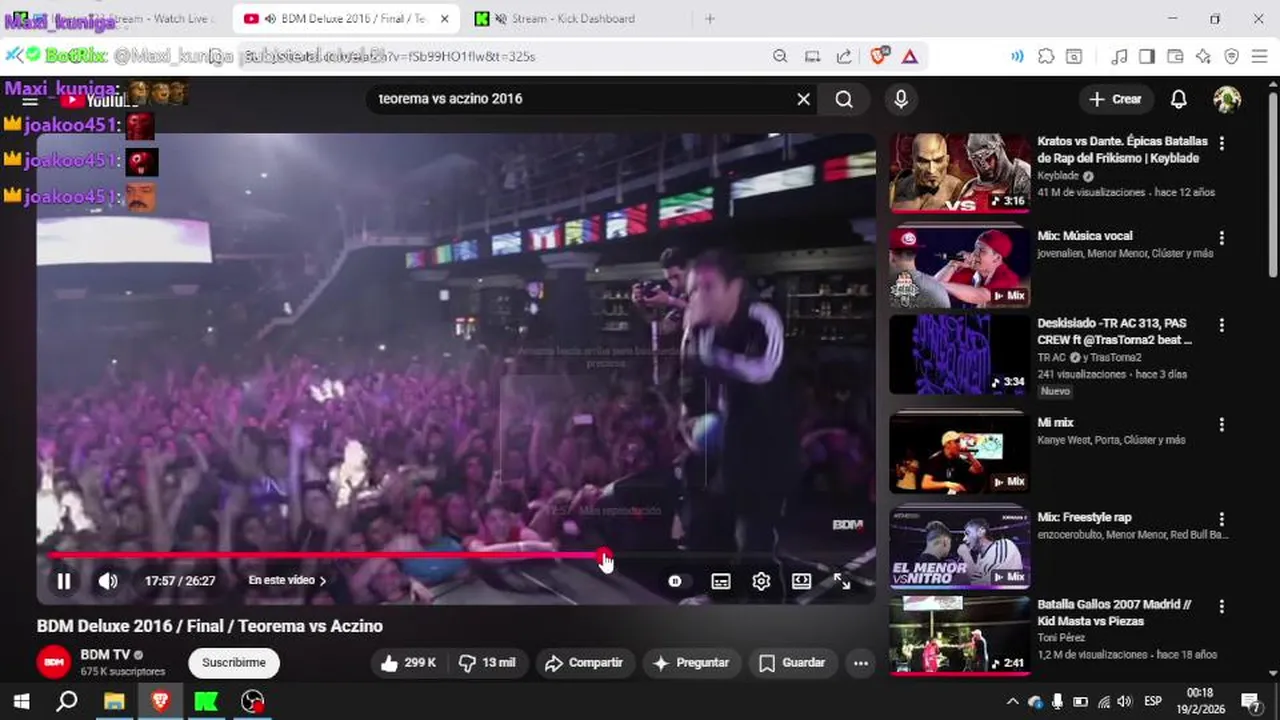This screenshot has height=720, width=1280.
Task: Open options menu for Mi mix
Action: click(x=1221, y=424)
